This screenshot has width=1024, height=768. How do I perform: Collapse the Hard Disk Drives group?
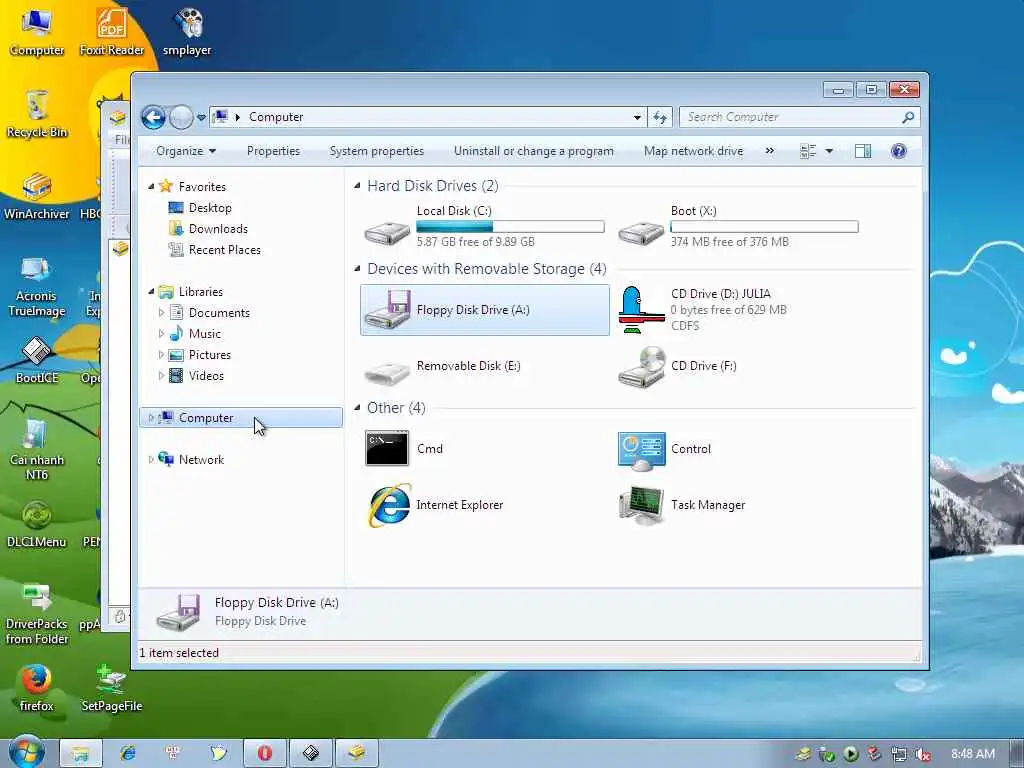[357, 186]
